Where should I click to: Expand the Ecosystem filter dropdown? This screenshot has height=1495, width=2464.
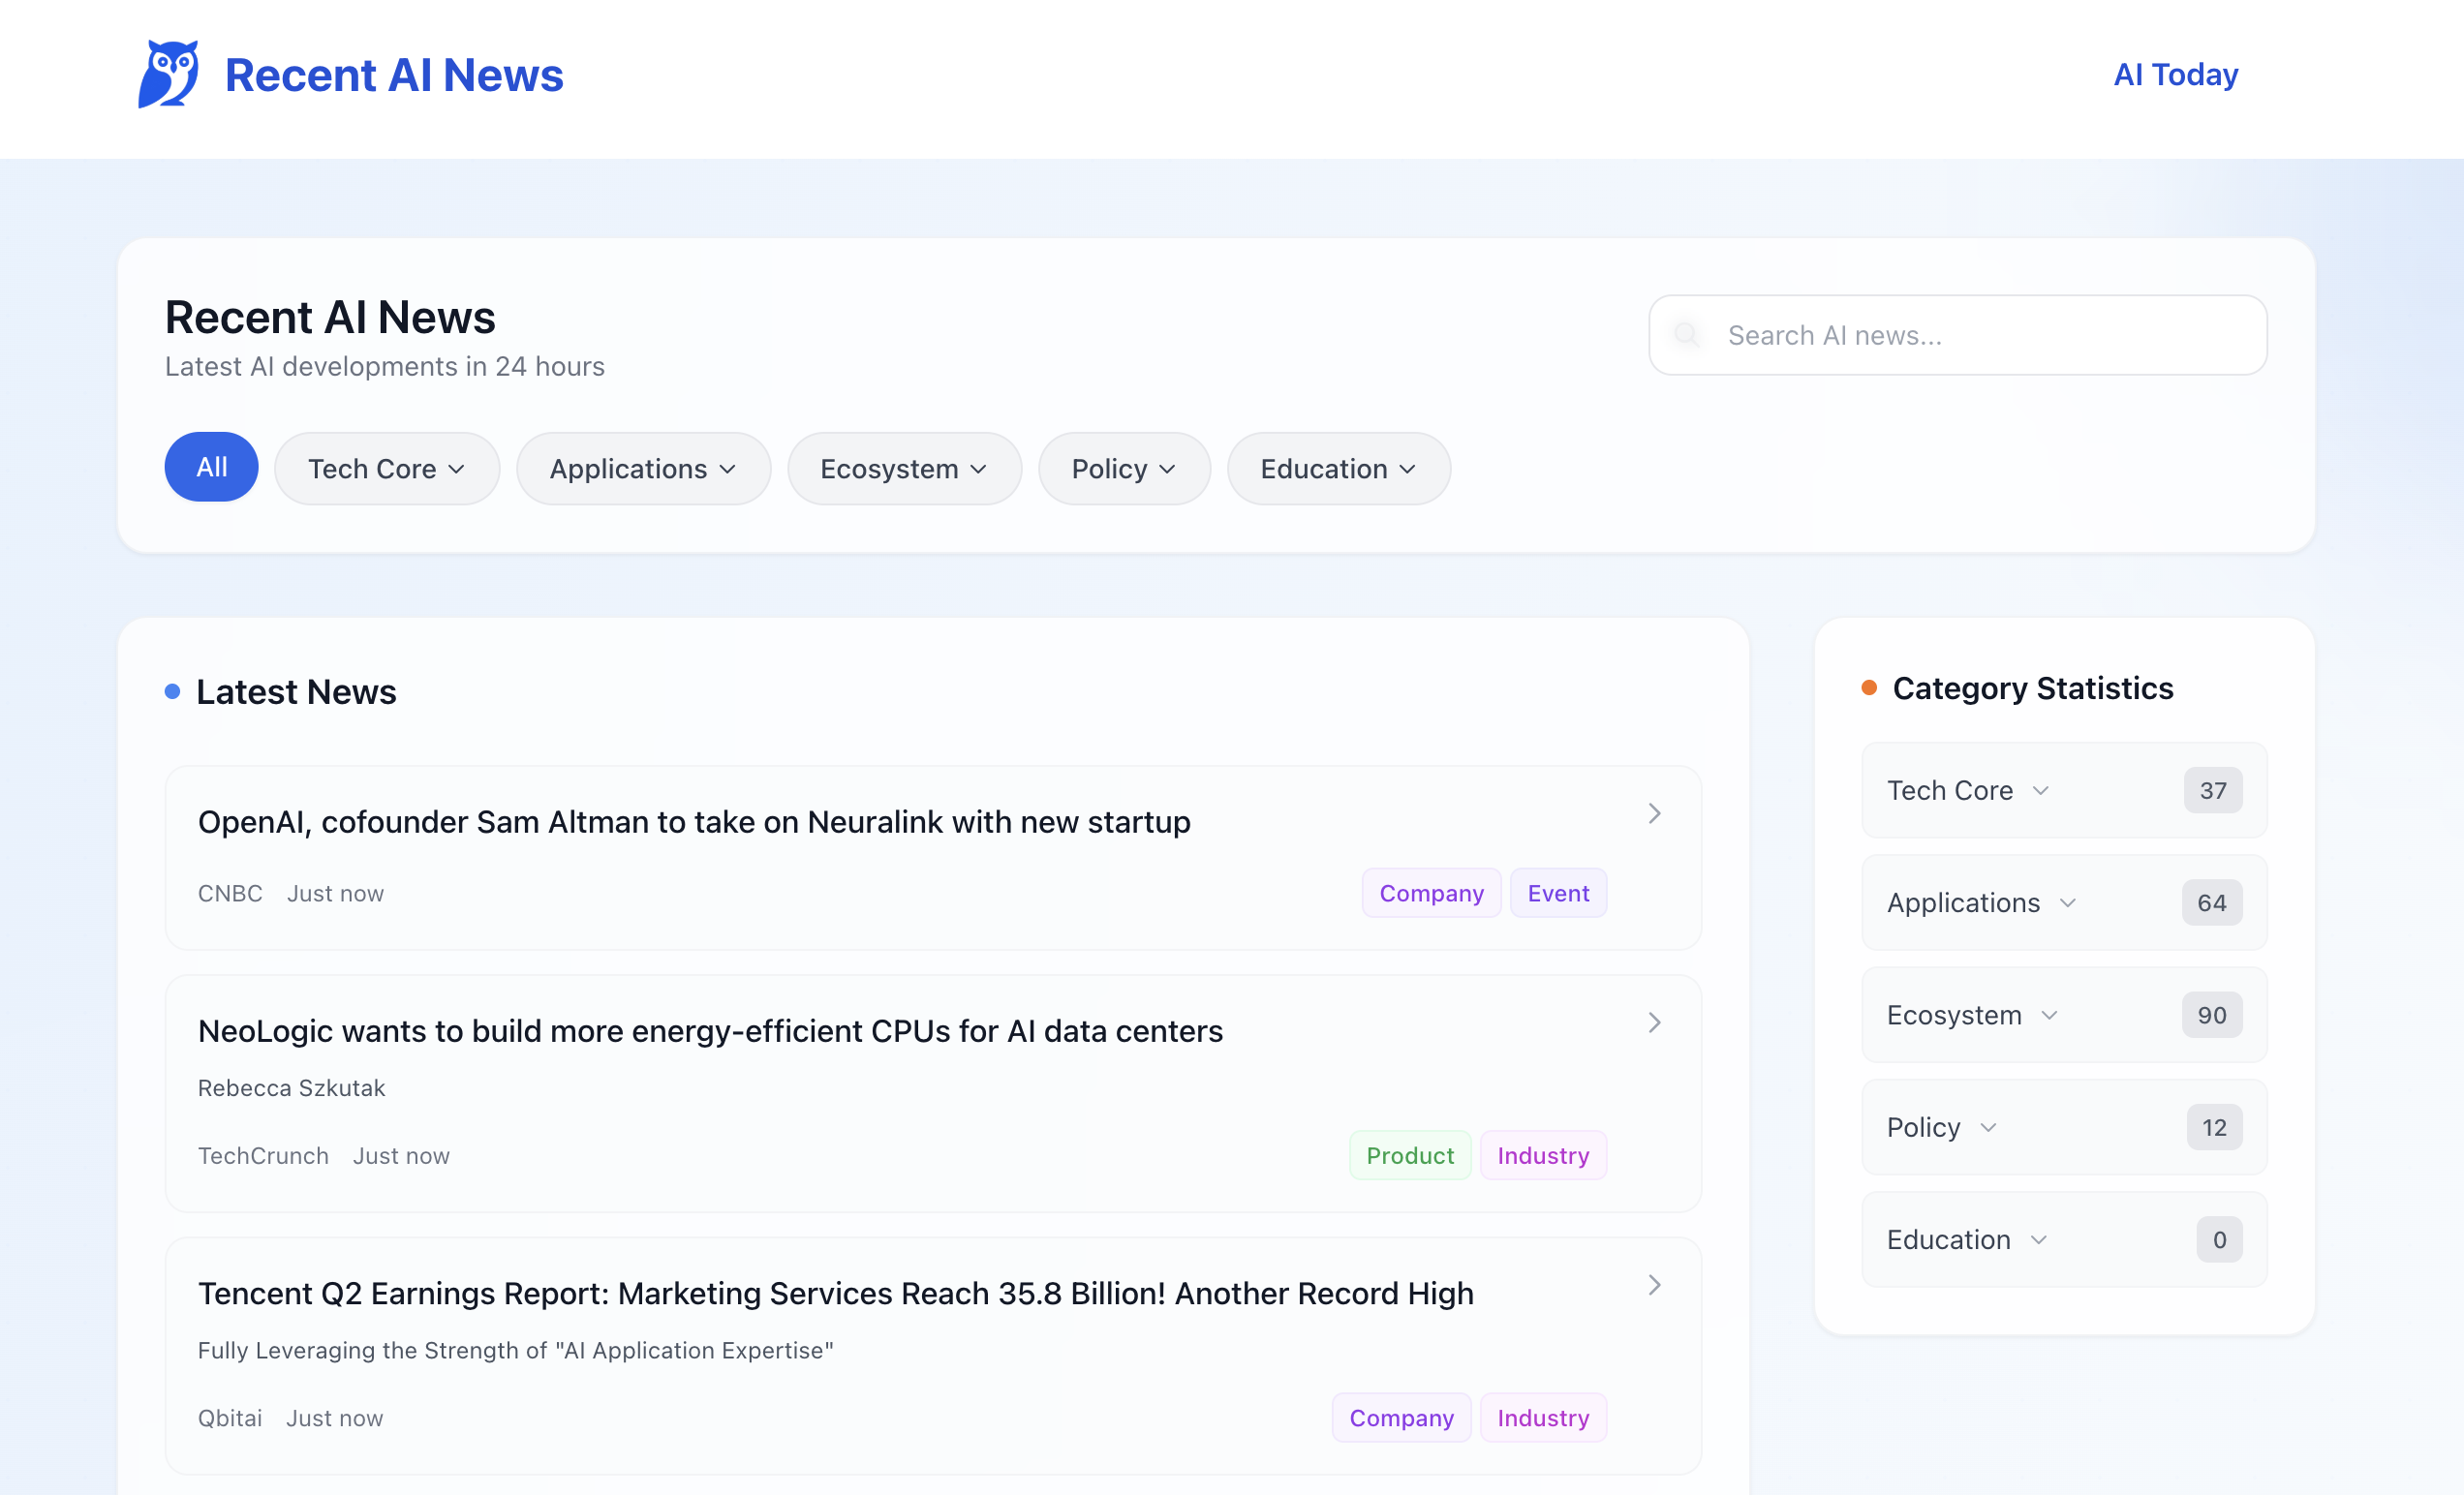coord(904,469)
